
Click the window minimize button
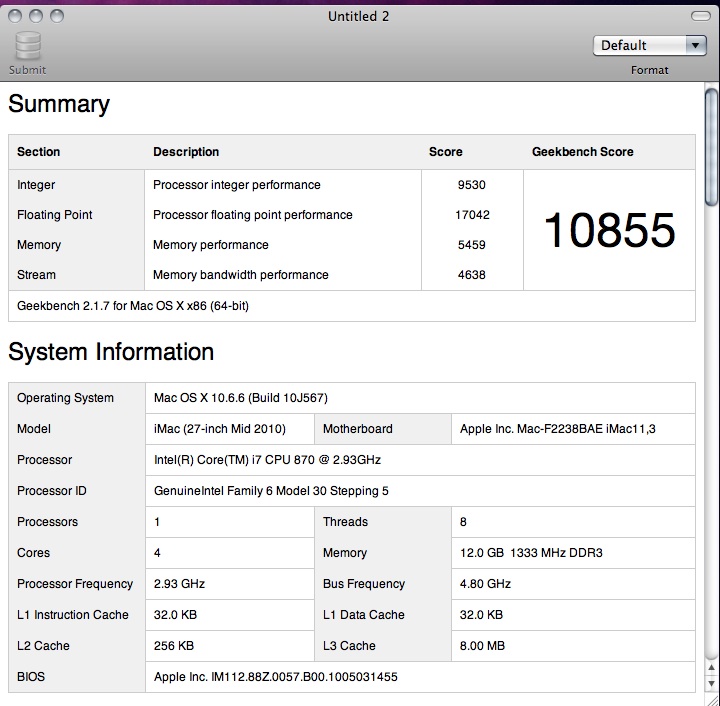click(x=36, y=16)
